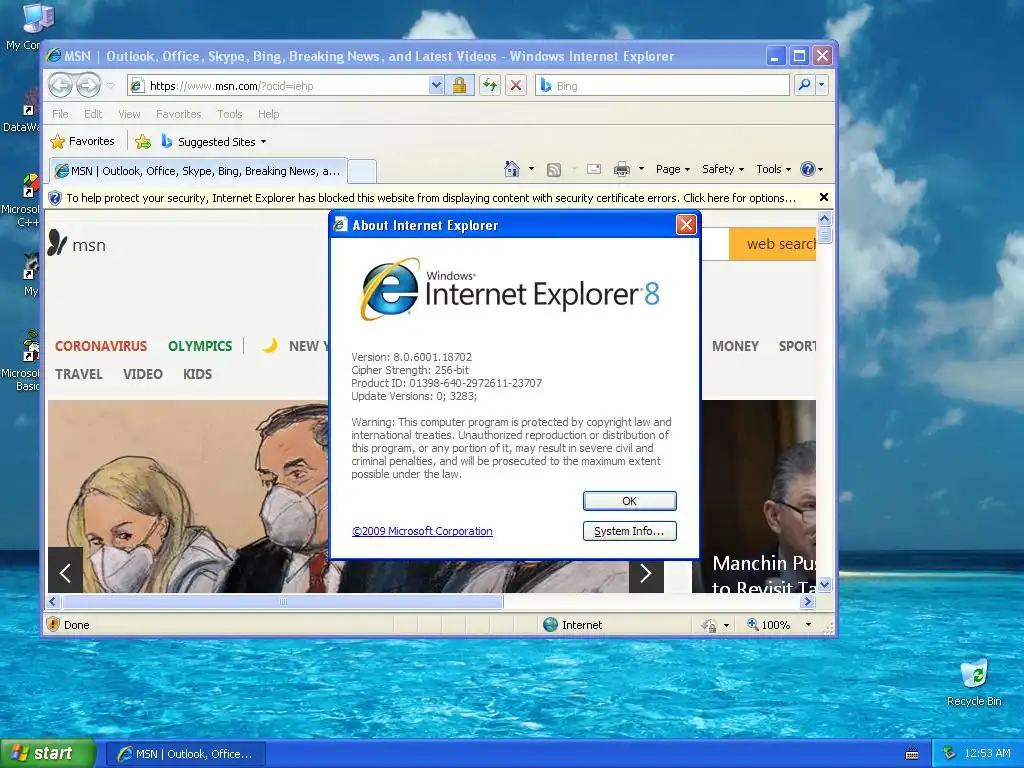
Task: Show next slide with right carousel arrow
Action: tap(646, 573)
